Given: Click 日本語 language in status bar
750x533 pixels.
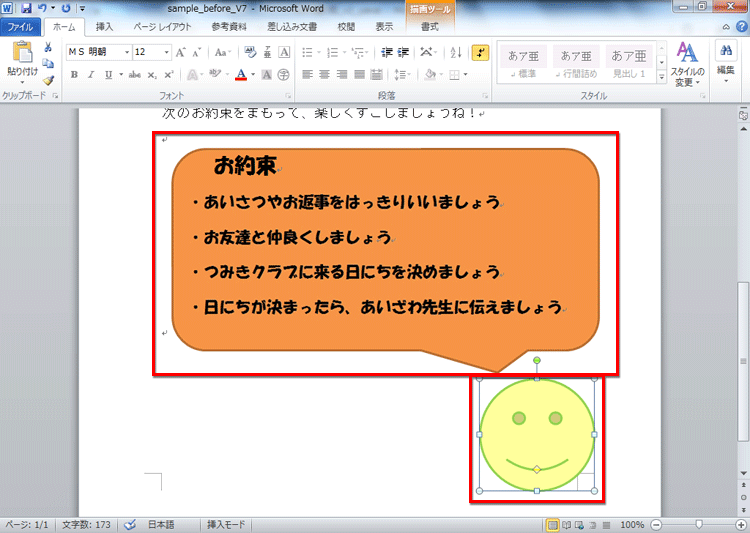Looking at the screenshot, I should pyautogui.click(x=161, y=525).
